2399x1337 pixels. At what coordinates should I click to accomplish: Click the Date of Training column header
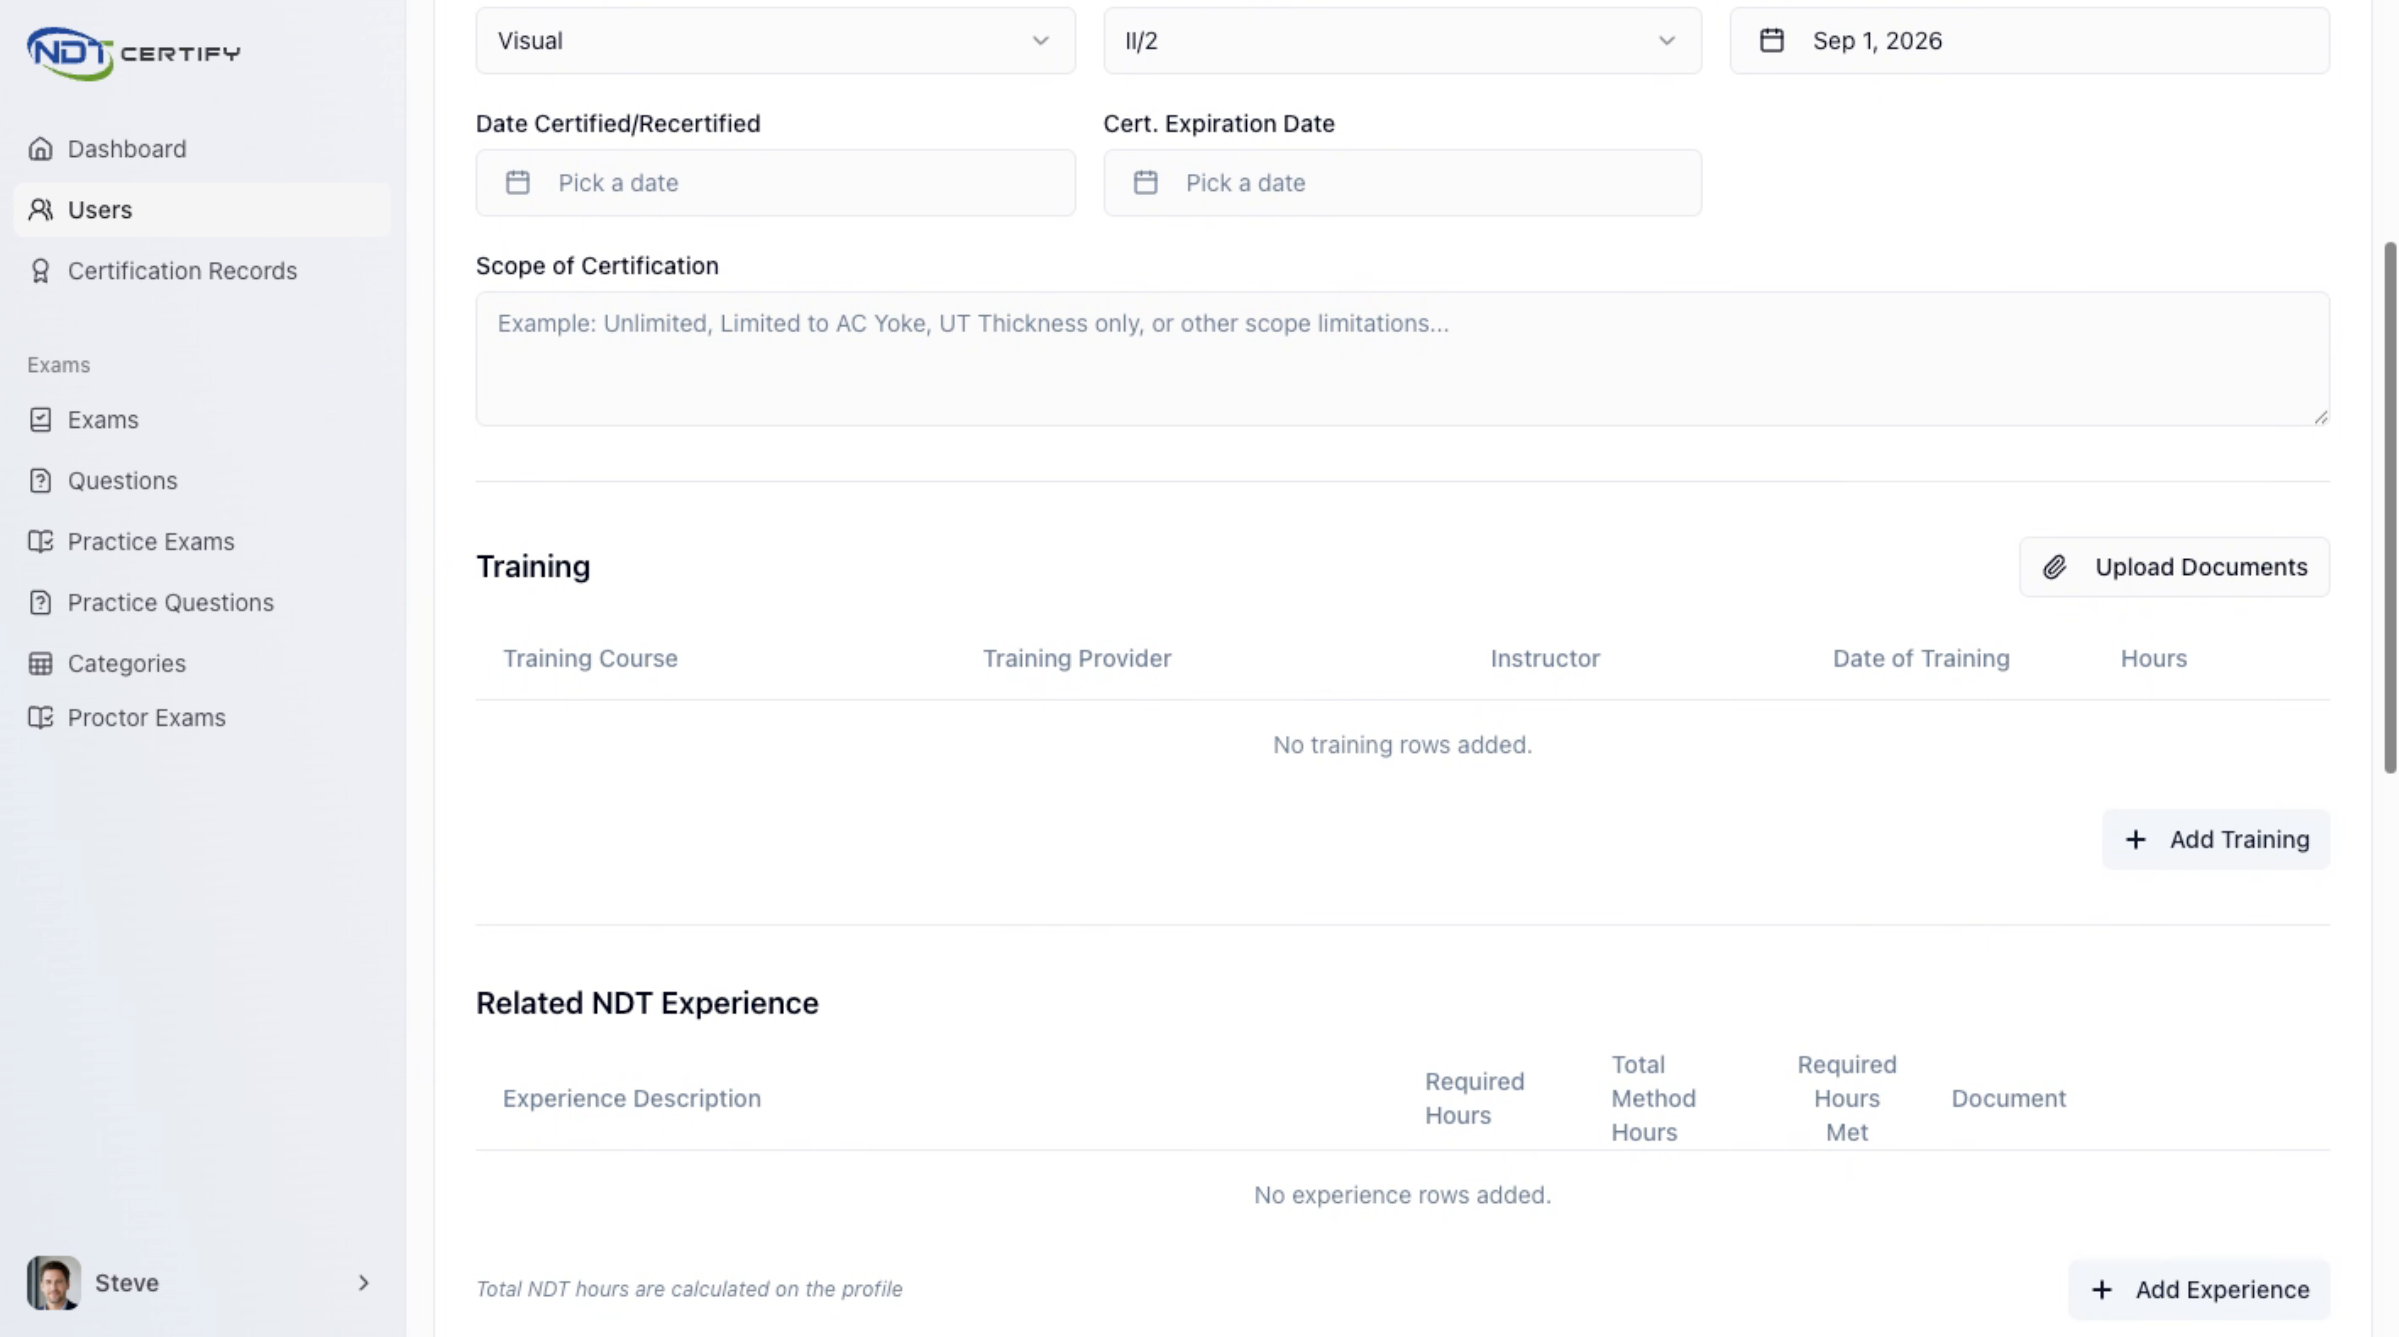(x=1921, y=658)
